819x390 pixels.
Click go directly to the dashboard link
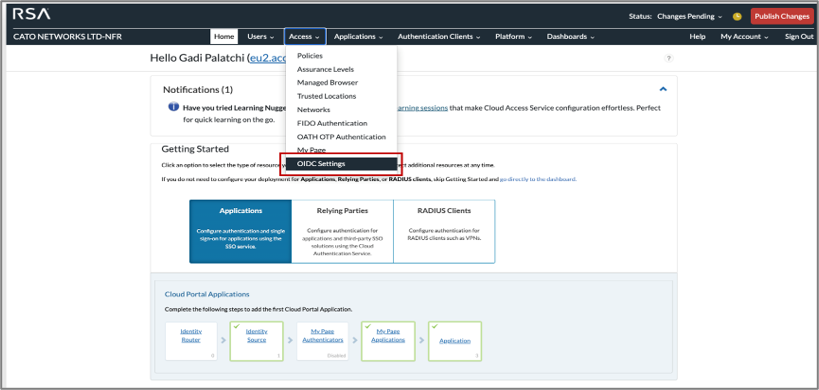pyautogui.click(x=538, y=179)
